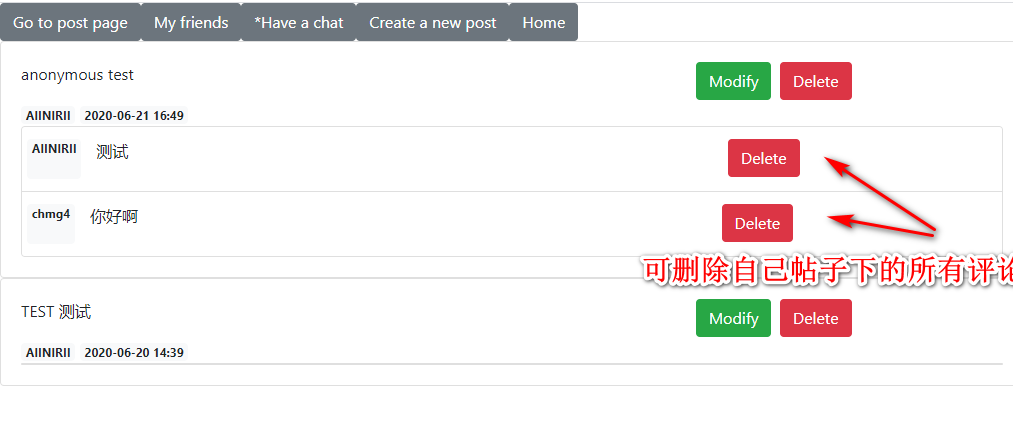Screen dimensions: 1013x433
Task: Click the "anonymous test" post title
Action: [x=77, y=75]
